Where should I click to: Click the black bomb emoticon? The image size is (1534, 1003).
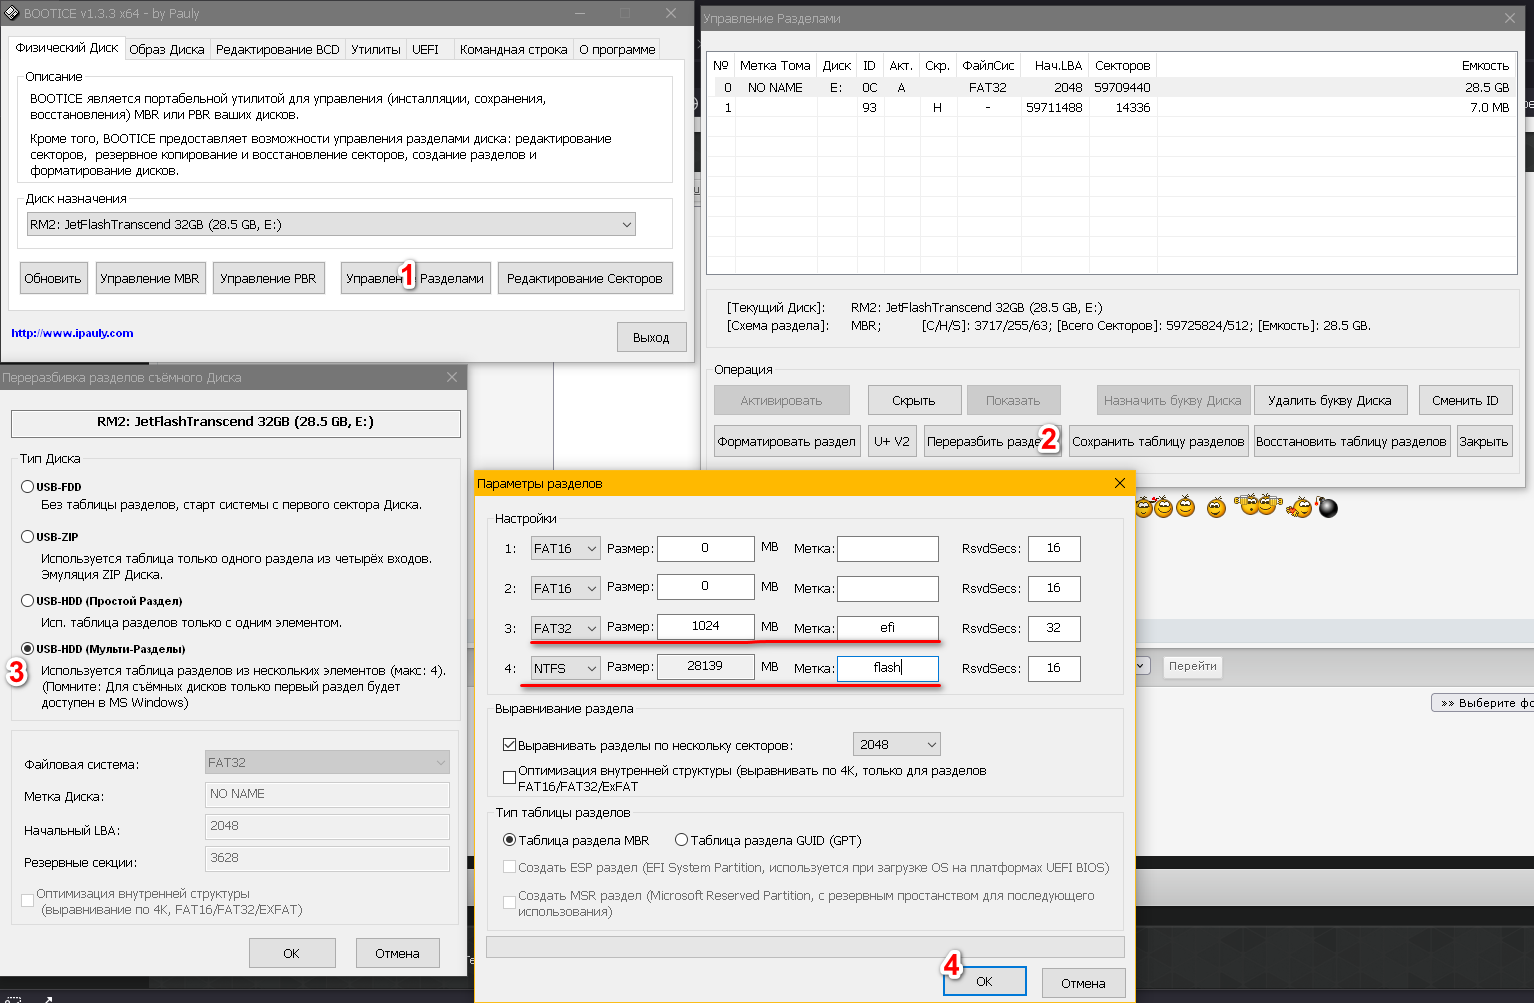click(x=1328, y=508)
